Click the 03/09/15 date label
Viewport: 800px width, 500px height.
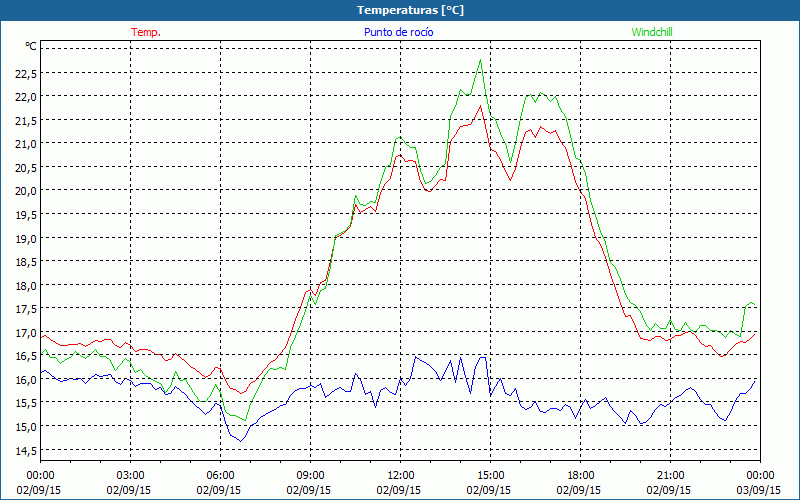coord(759,490)
